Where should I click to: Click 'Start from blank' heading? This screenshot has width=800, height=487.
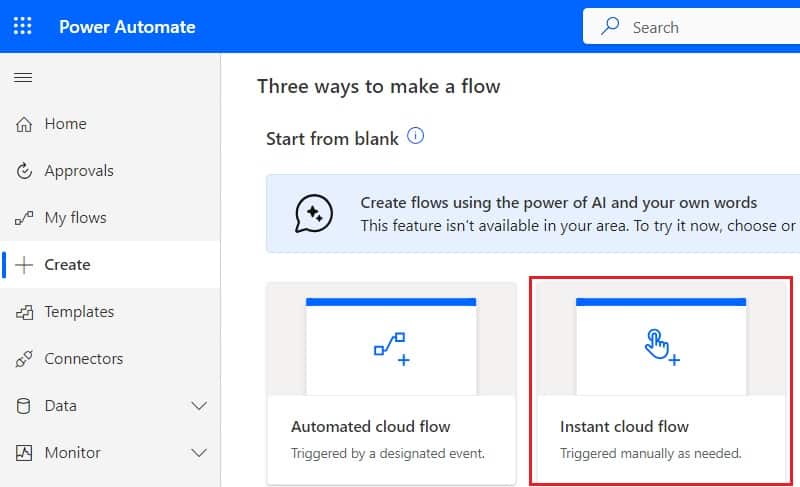[332, 139]
